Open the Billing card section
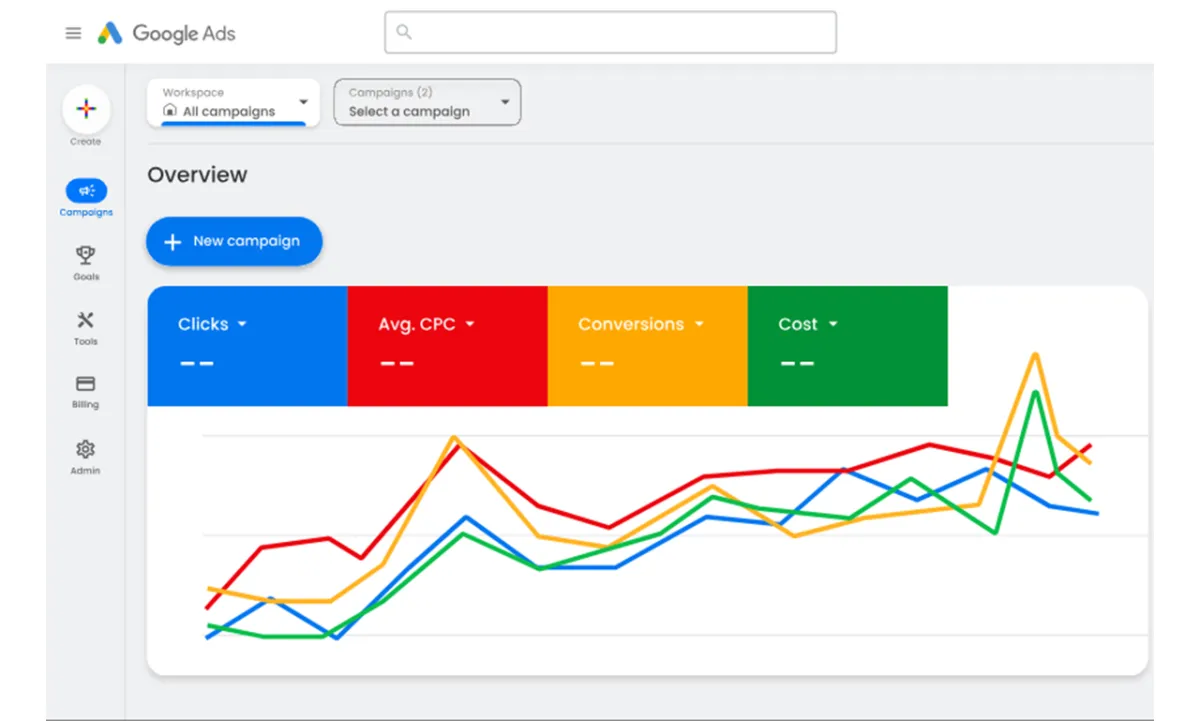Viewport: 1200px width, 721px height. tap(86, 391)
